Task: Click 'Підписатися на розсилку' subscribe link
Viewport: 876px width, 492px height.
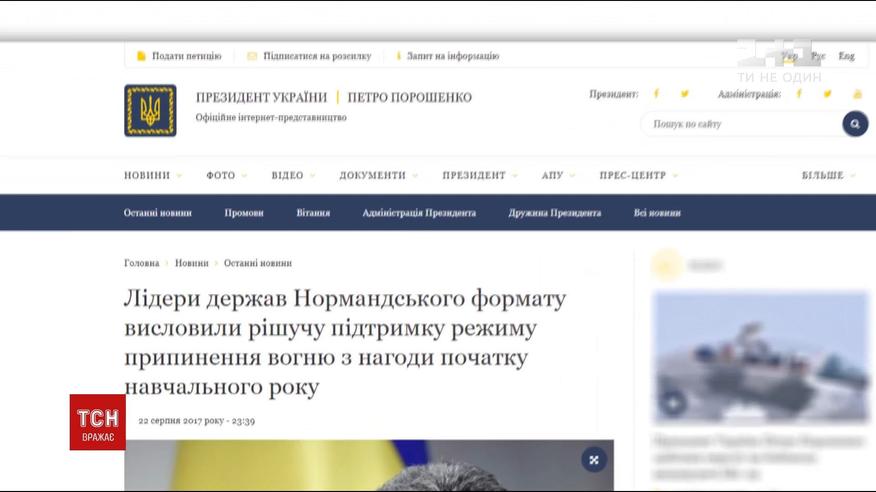Action: coord(309,56)
